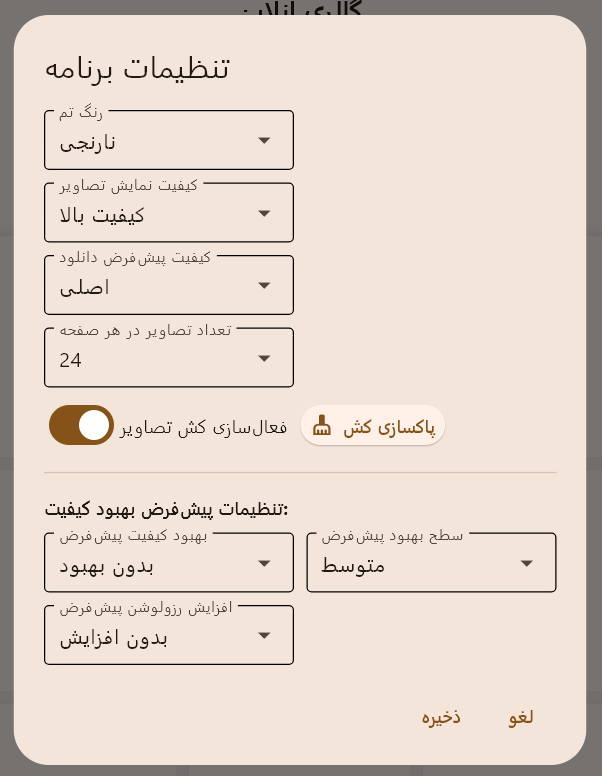Click the ذخیره save button
The width and height of the screenshot is (602, 776).
[x=441, y=717]
